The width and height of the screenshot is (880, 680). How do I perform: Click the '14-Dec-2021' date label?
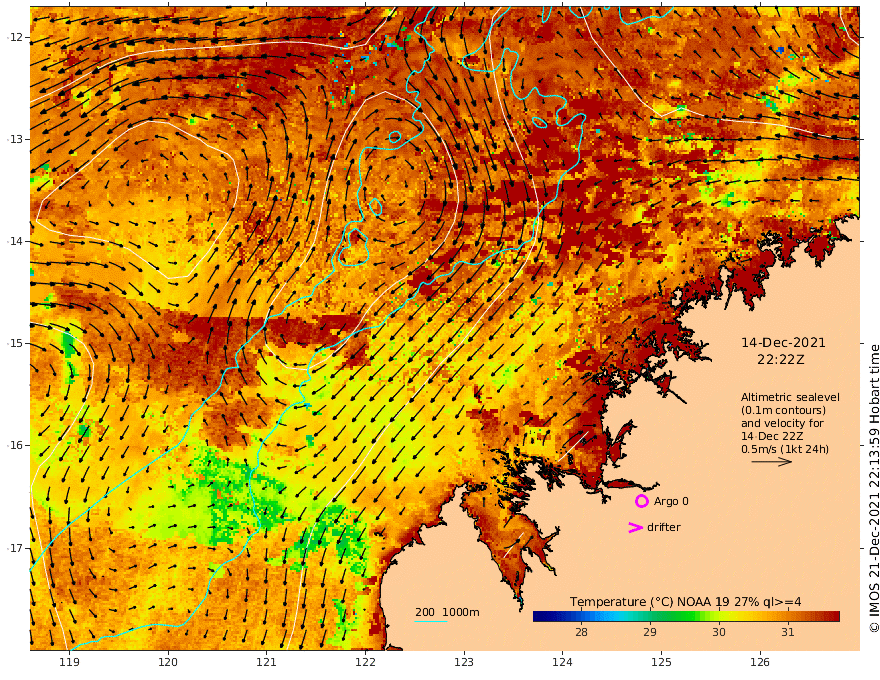coord(783,343)
